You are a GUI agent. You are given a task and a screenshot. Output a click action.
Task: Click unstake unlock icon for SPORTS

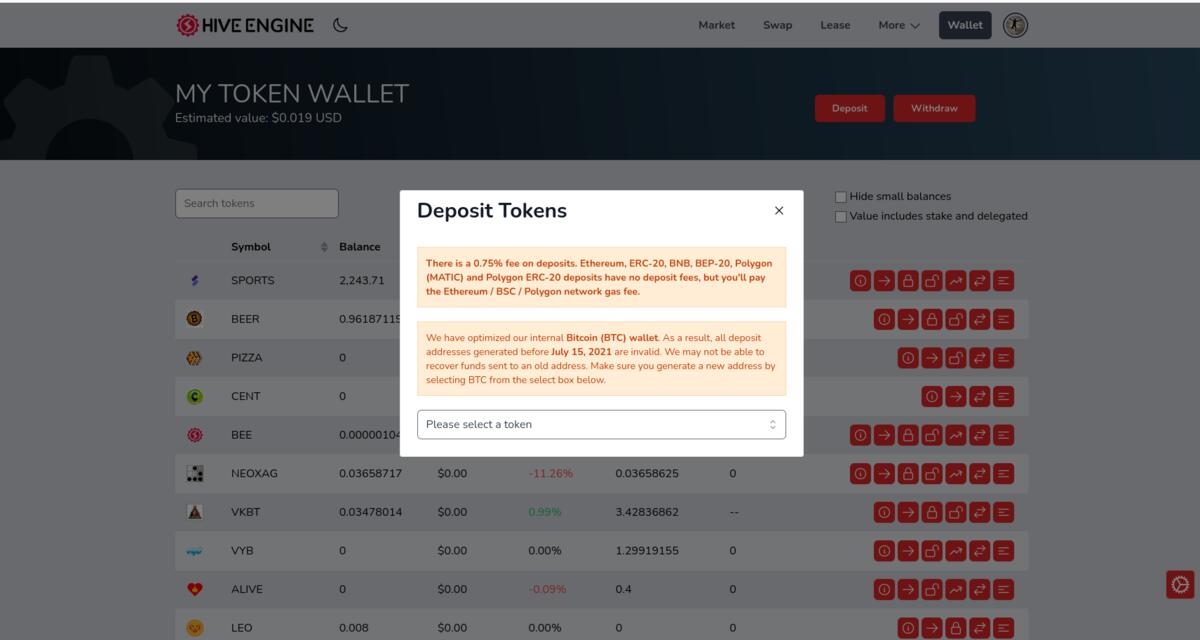[x=932, y=281]
